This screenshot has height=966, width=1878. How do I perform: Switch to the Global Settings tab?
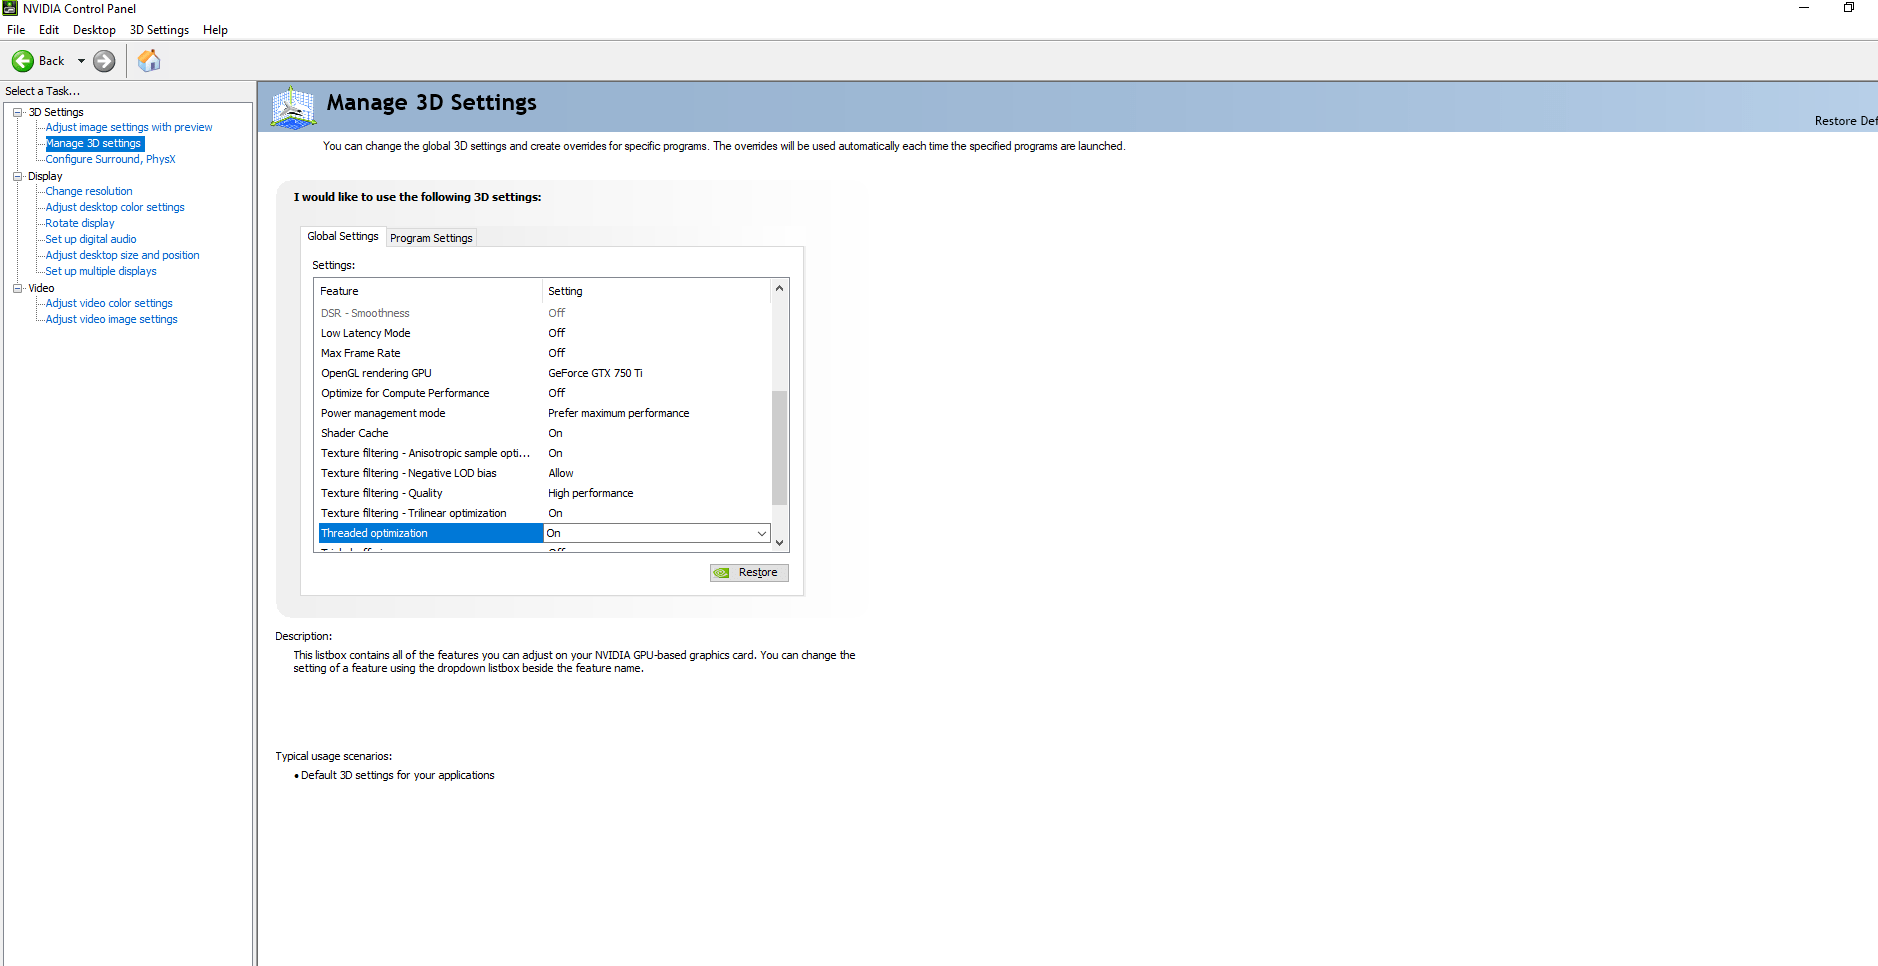tap(343, 236)
